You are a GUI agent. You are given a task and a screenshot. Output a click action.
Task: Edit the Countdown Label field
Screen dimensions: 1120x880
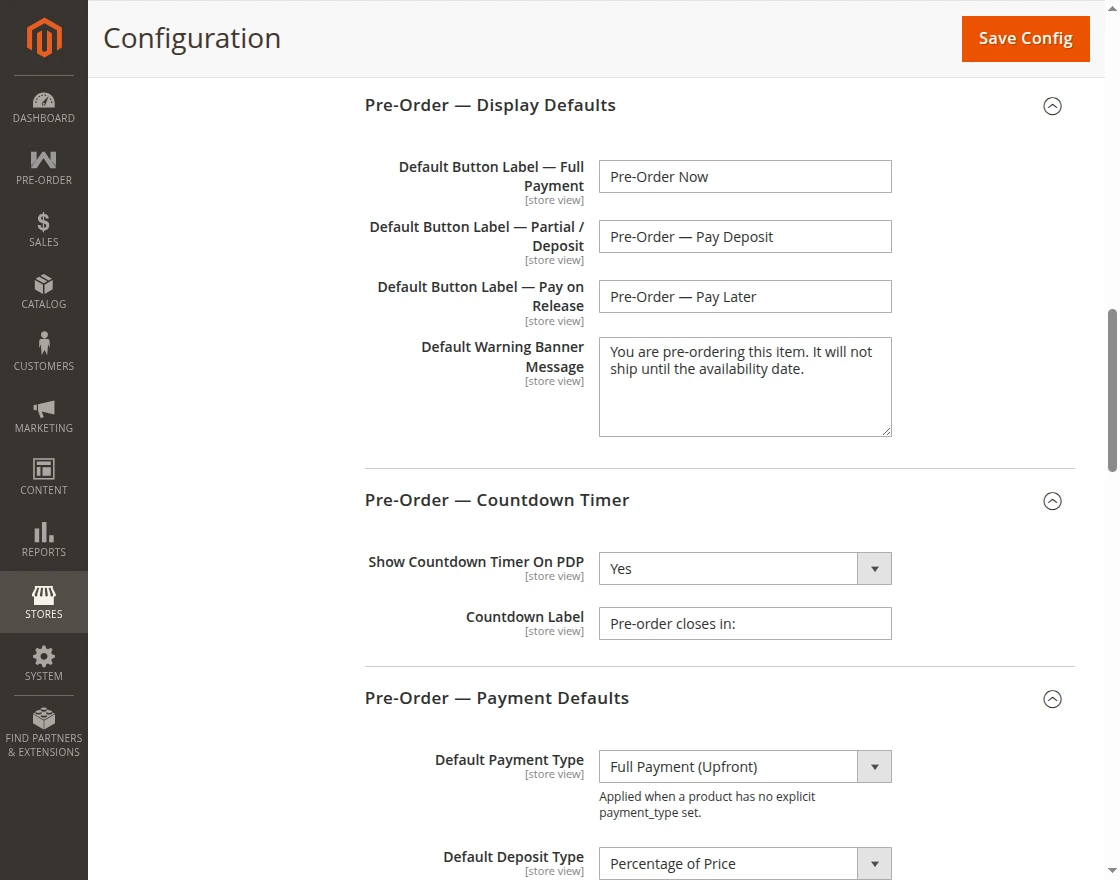point(745,624)
